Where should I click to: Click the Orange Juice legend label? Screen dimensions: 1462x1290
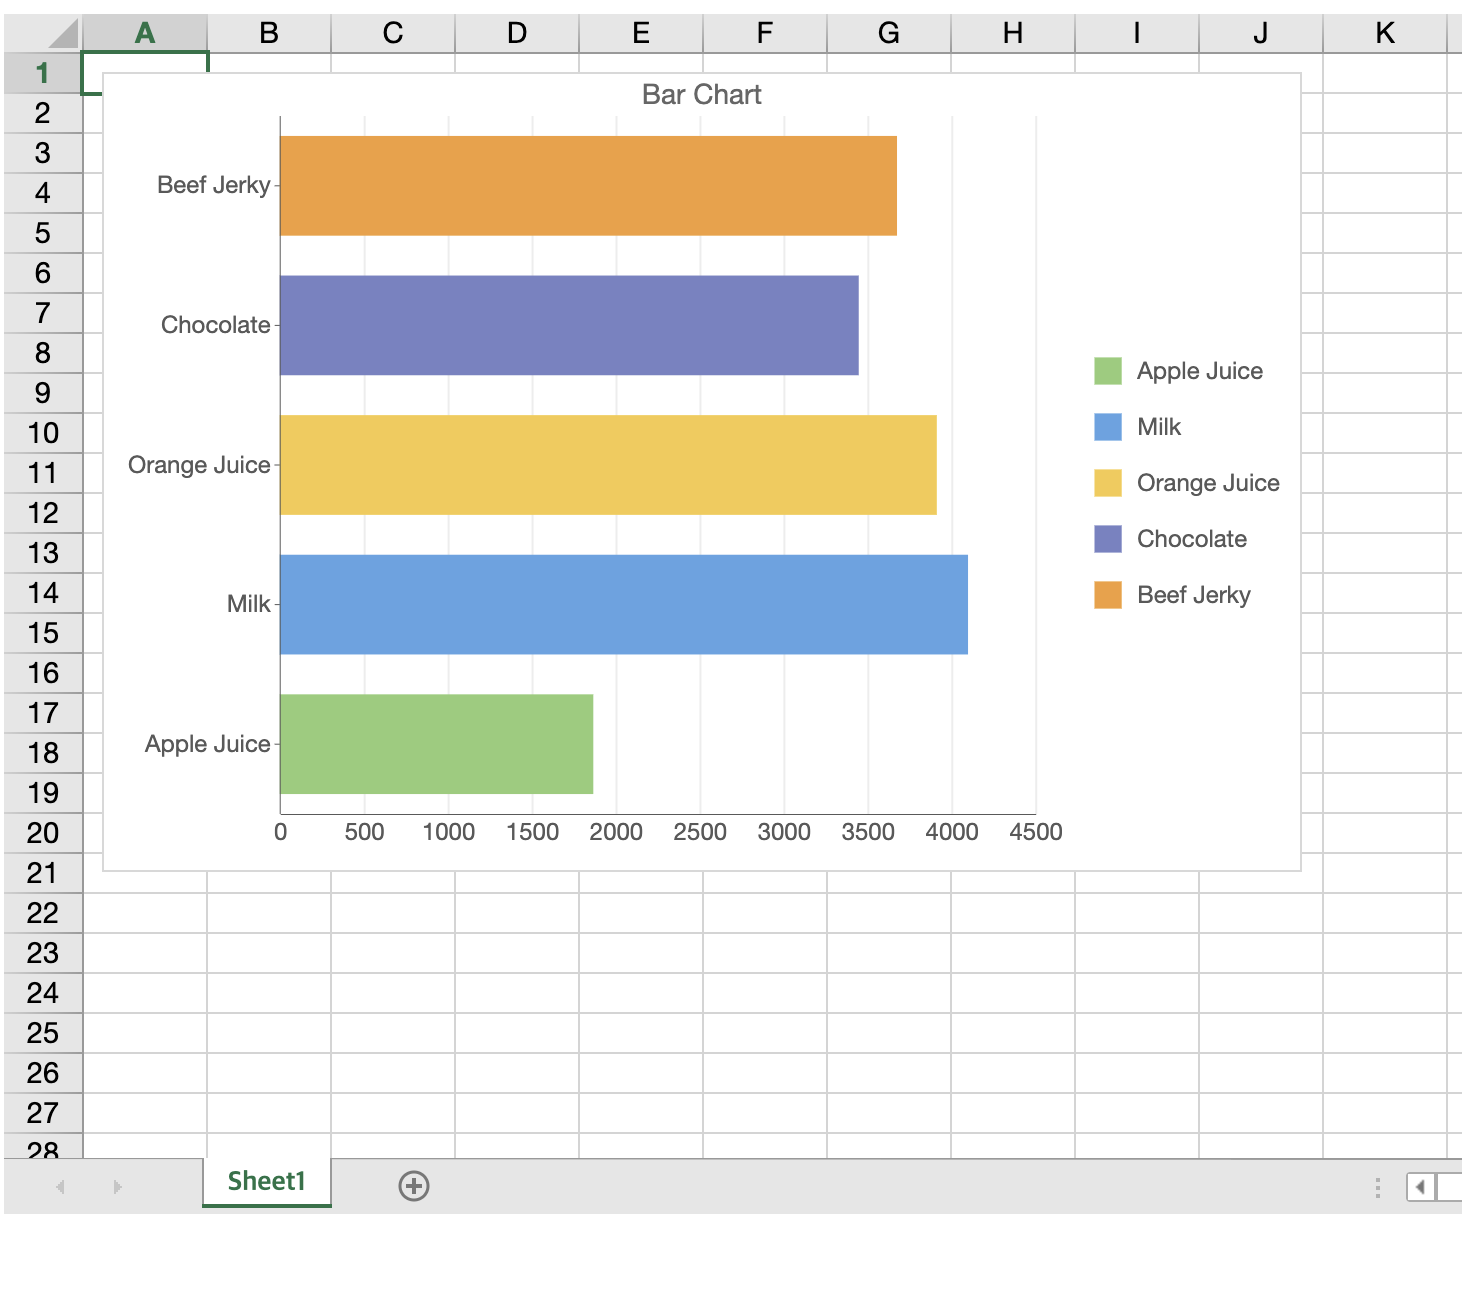point(1208,483)
